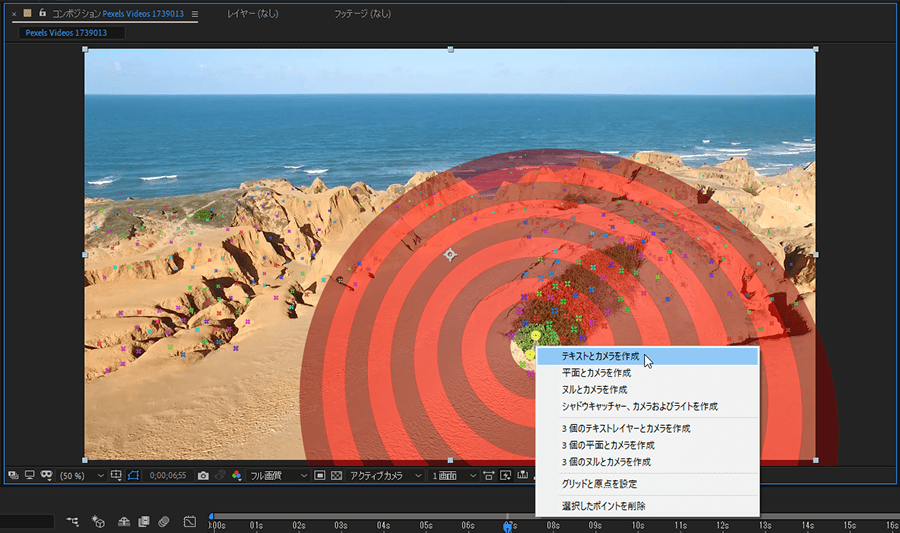Screen dimensions: 900x533
Task: Click the 0;00;06;55 current time field
Action: 168,476
